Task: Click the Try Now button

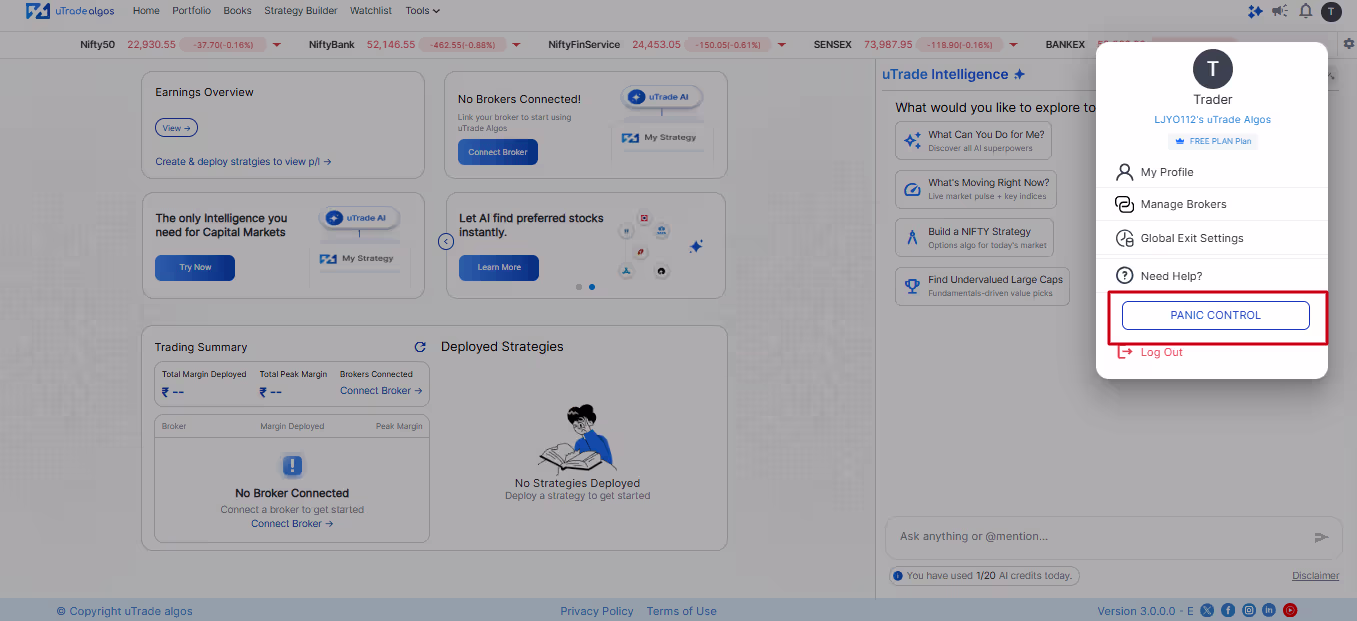Action: [195, 267]
